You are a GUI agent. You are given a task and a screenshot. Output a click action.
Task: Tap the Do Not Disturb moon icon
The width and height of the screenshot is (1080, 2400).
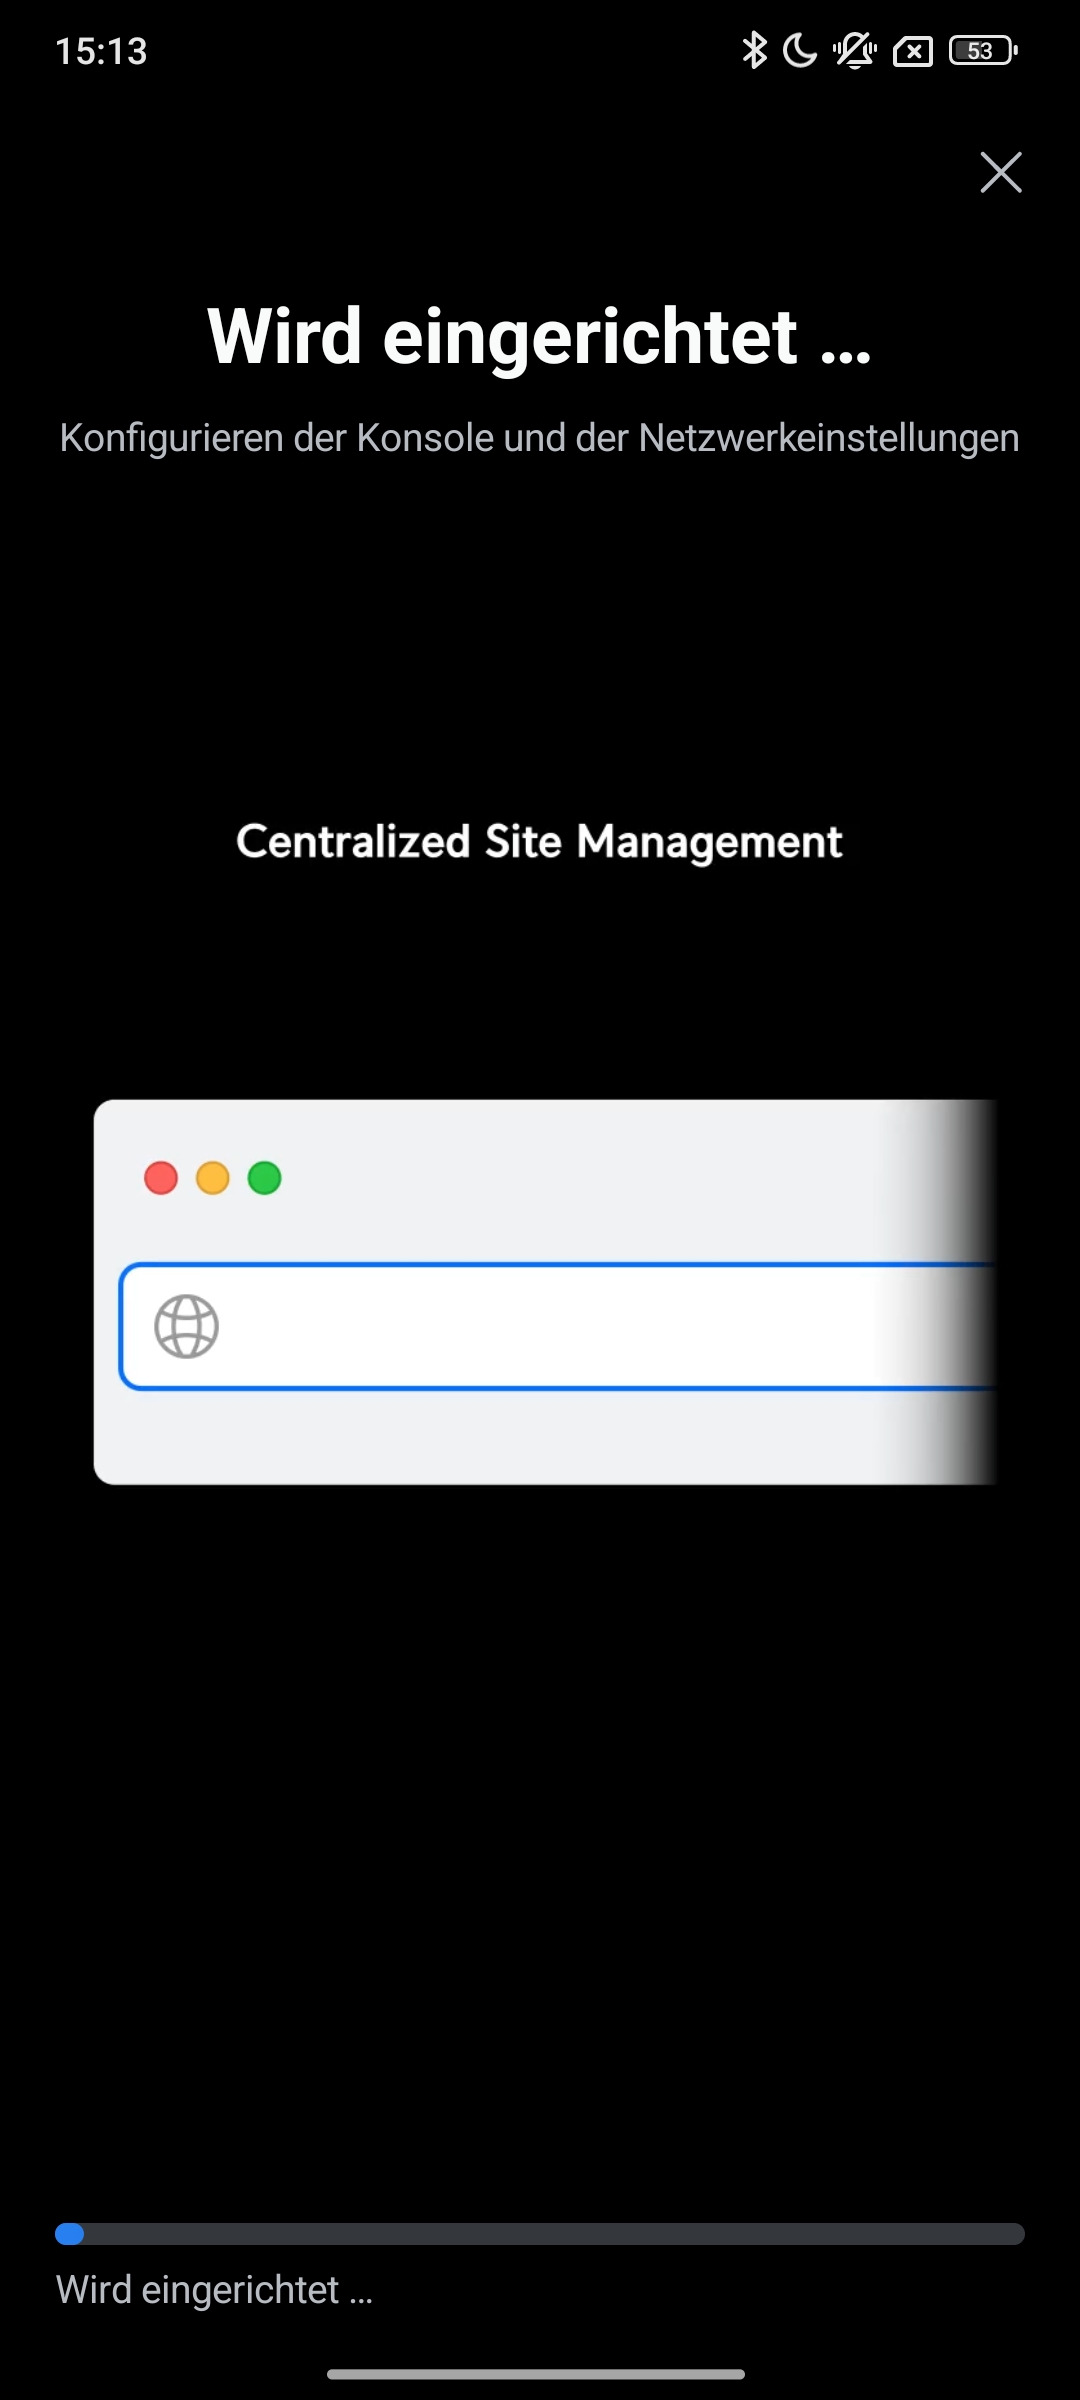coord(799,50)
